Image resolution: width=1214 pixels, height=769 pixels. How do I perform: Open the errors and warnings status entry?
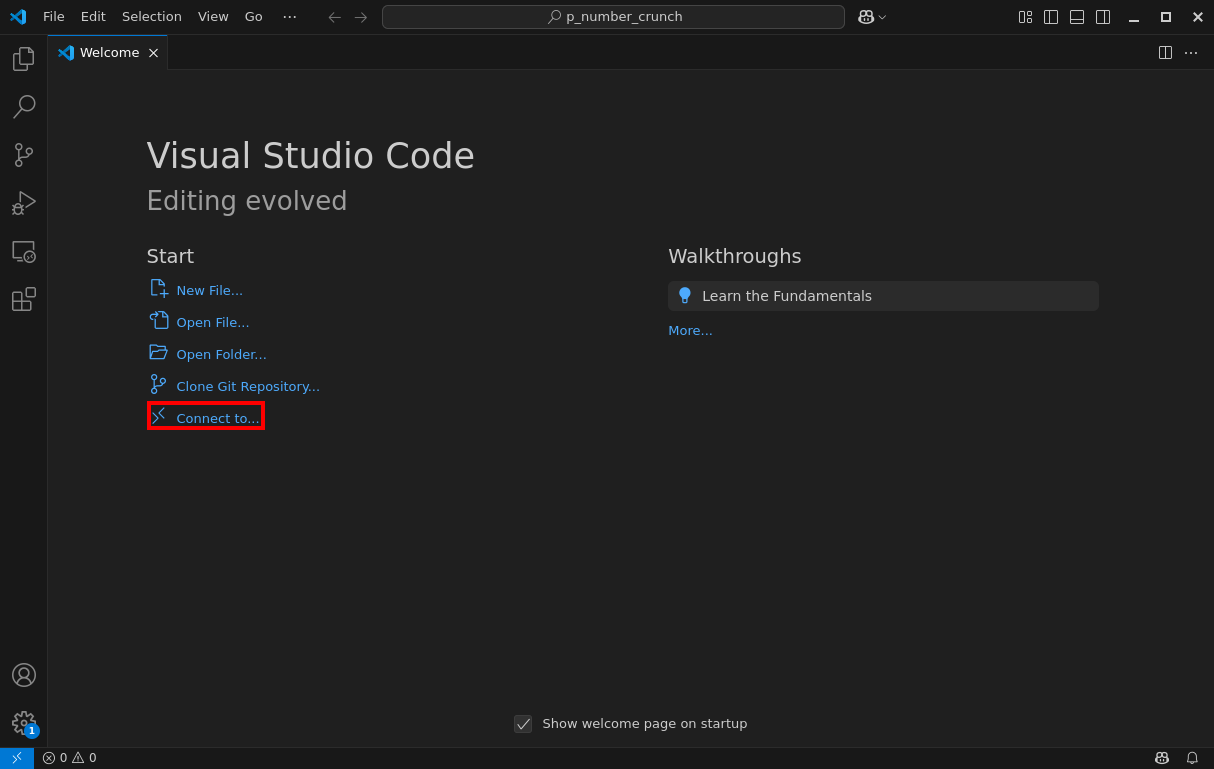[70, 758]
